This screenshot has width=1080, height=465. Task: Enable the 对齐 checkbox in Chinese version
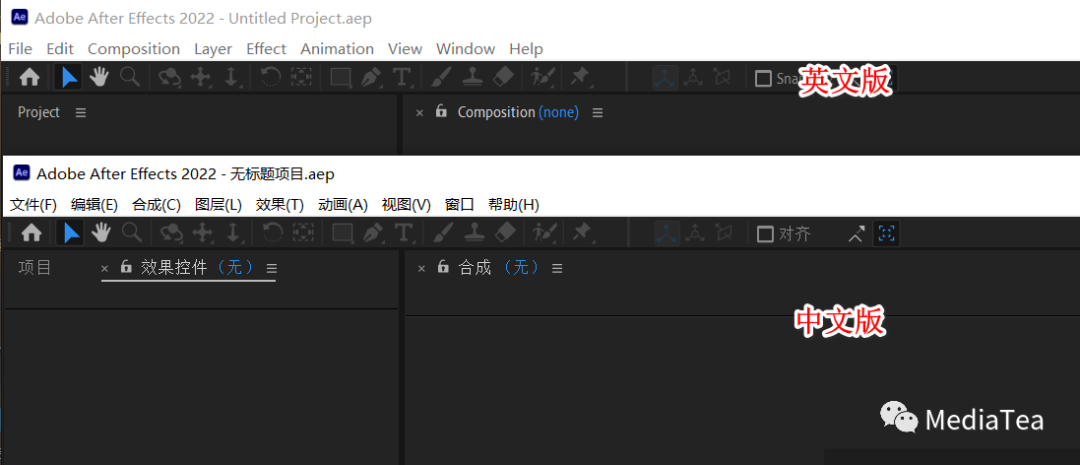(x=765, y=234)
